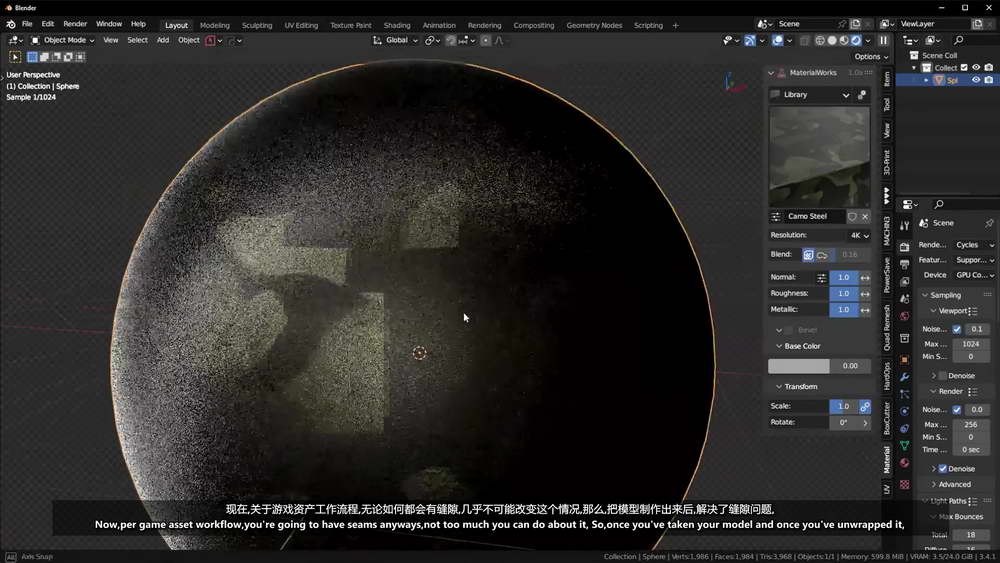Viewport: 1000px width, 563px height.
Task: Click Normal map settings icon
Action: pos(821,277)
